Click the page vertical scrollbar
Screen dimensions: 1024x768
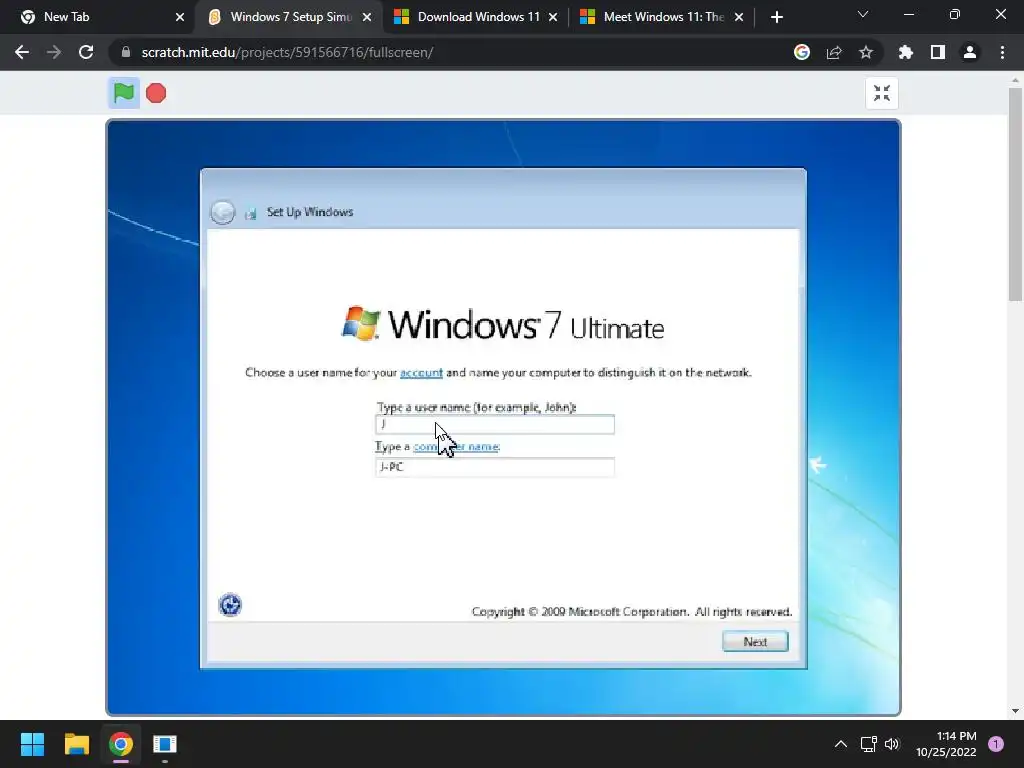(x=1015, y=195)
